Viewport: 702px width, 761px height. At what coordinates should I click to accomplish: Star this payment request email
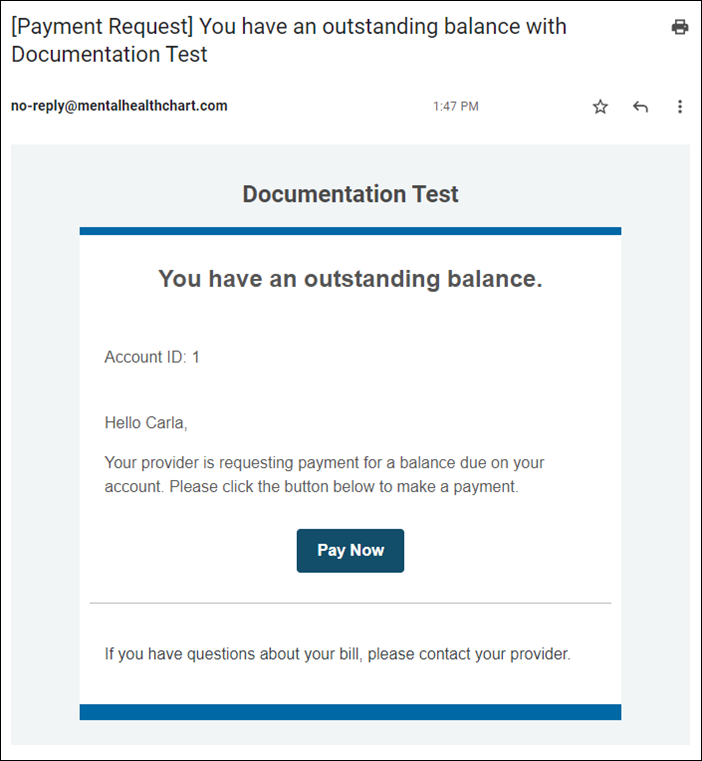600,107
